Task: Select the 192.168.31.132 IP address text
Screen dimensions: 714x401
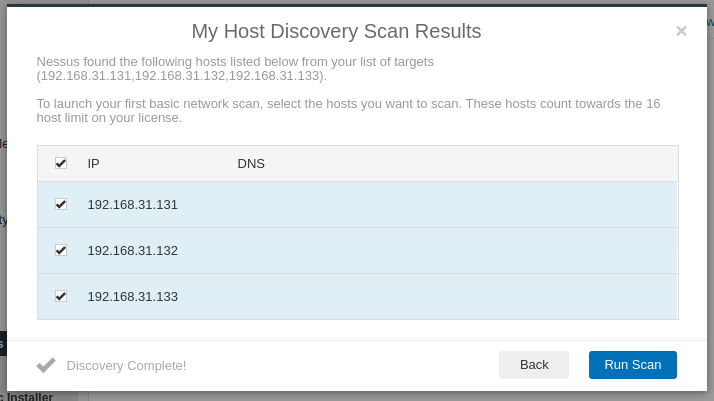Action: click(x=133, y=251)
